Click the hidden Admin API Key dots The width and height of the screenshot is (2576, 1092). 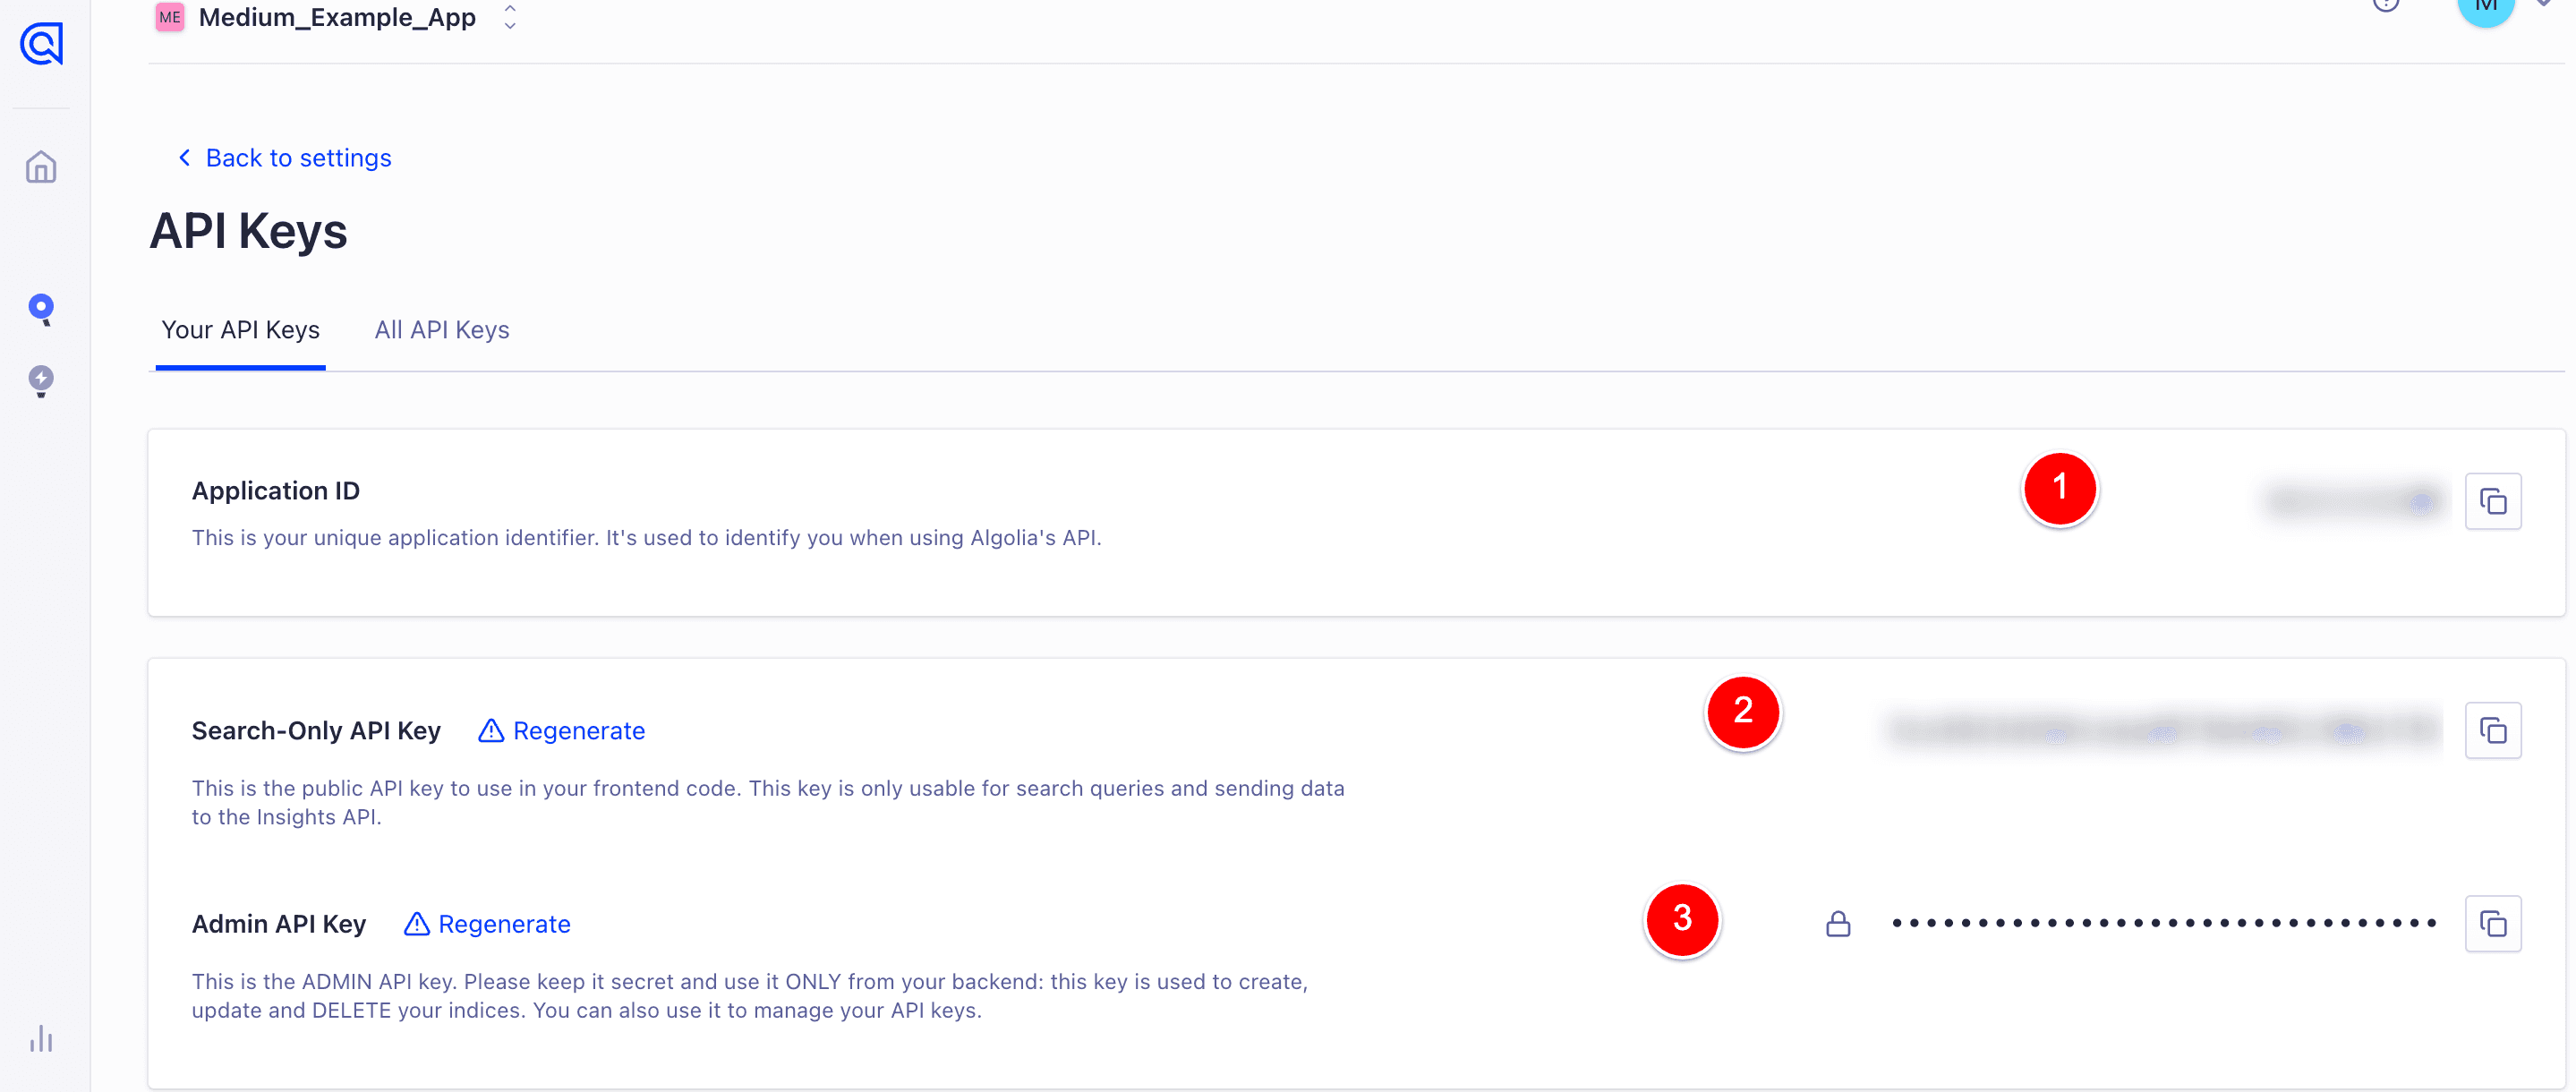pos(2163,923)
